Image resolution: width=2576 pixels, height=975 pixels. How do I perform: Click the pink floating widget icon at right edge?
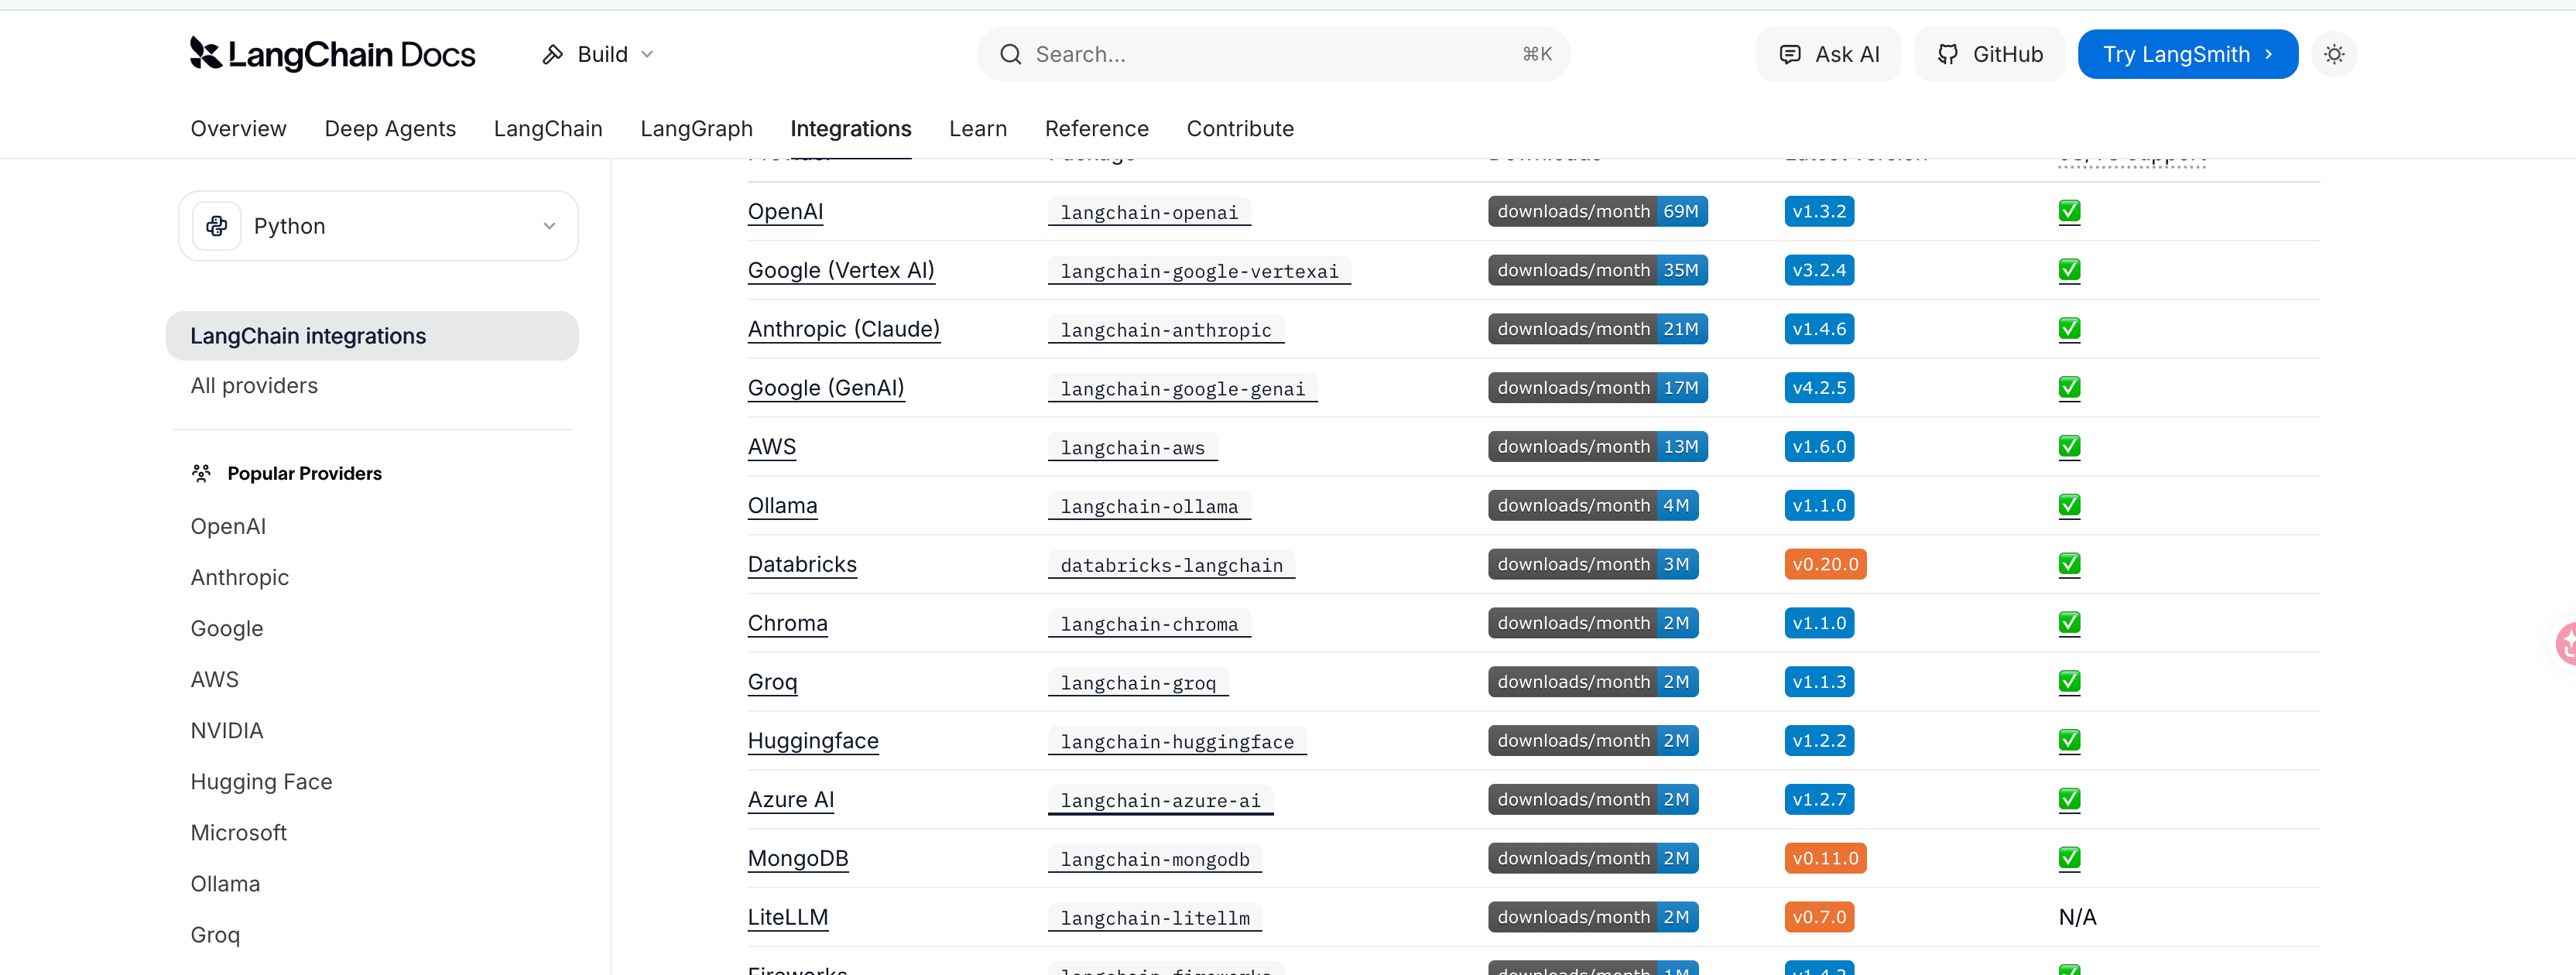[x=2566, y=643]
